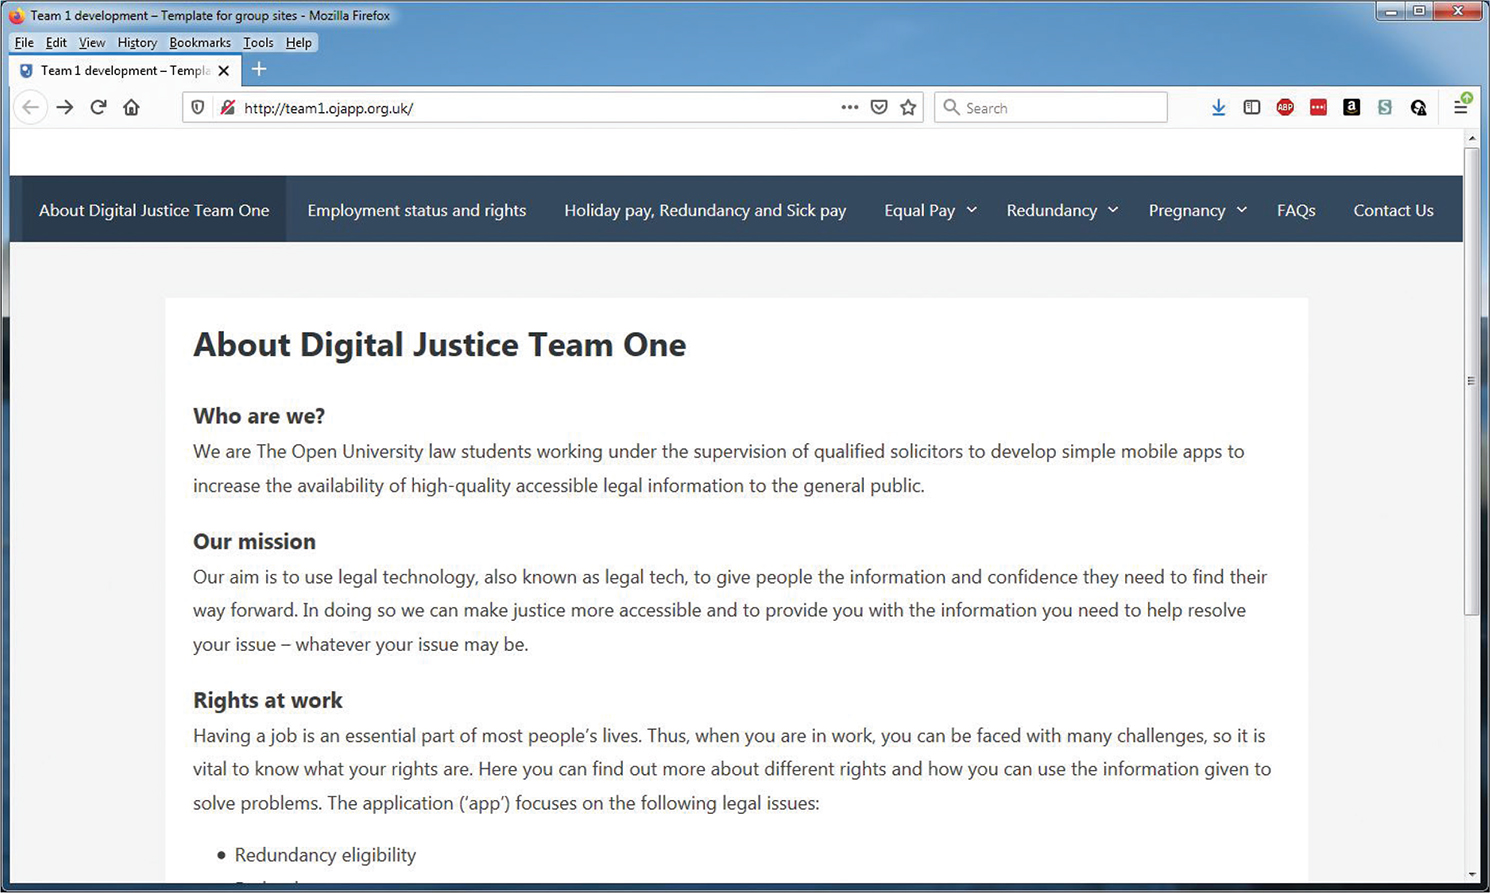Open the Amazon extension icon
1490x893 pixels.
[x=1351, y=107]
